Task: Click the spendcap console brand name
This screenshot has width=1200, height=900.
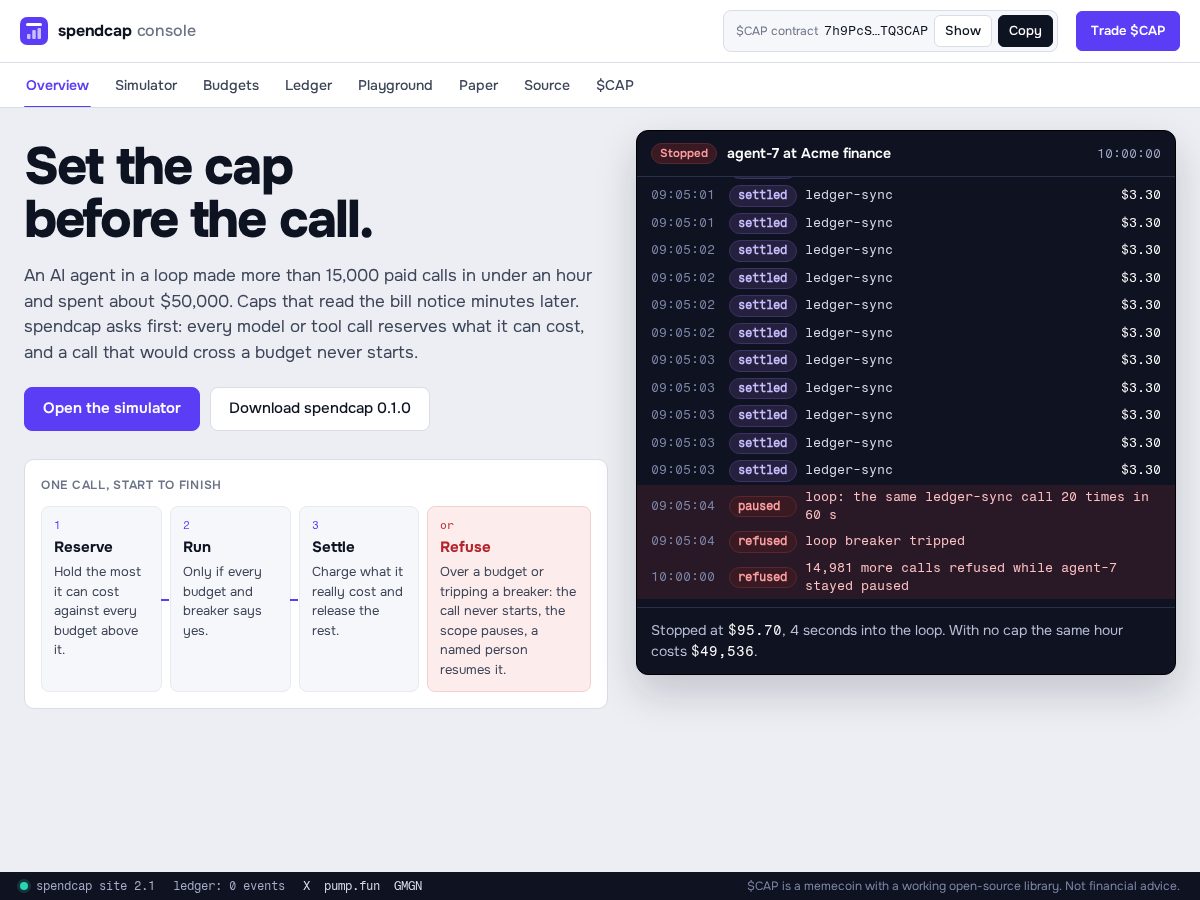Action: point(127,31)
